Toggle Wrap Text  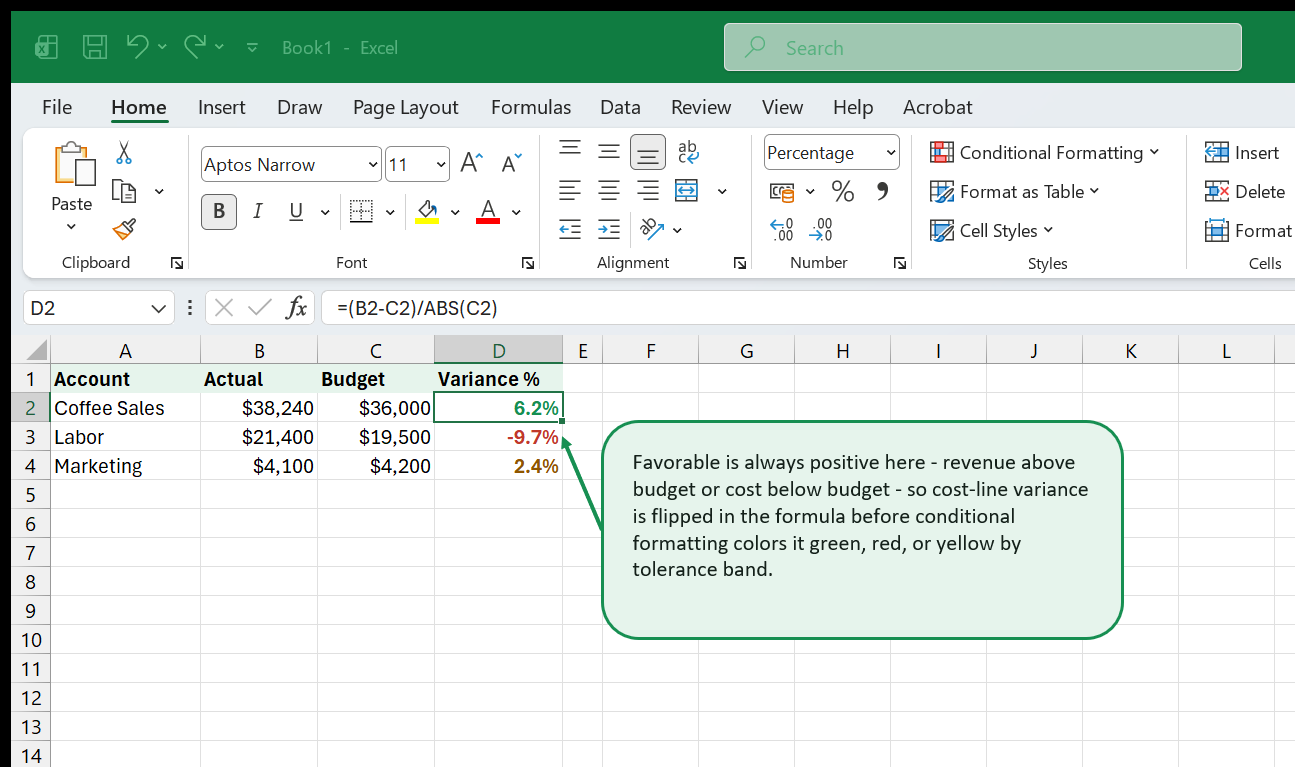click(688, 151)
